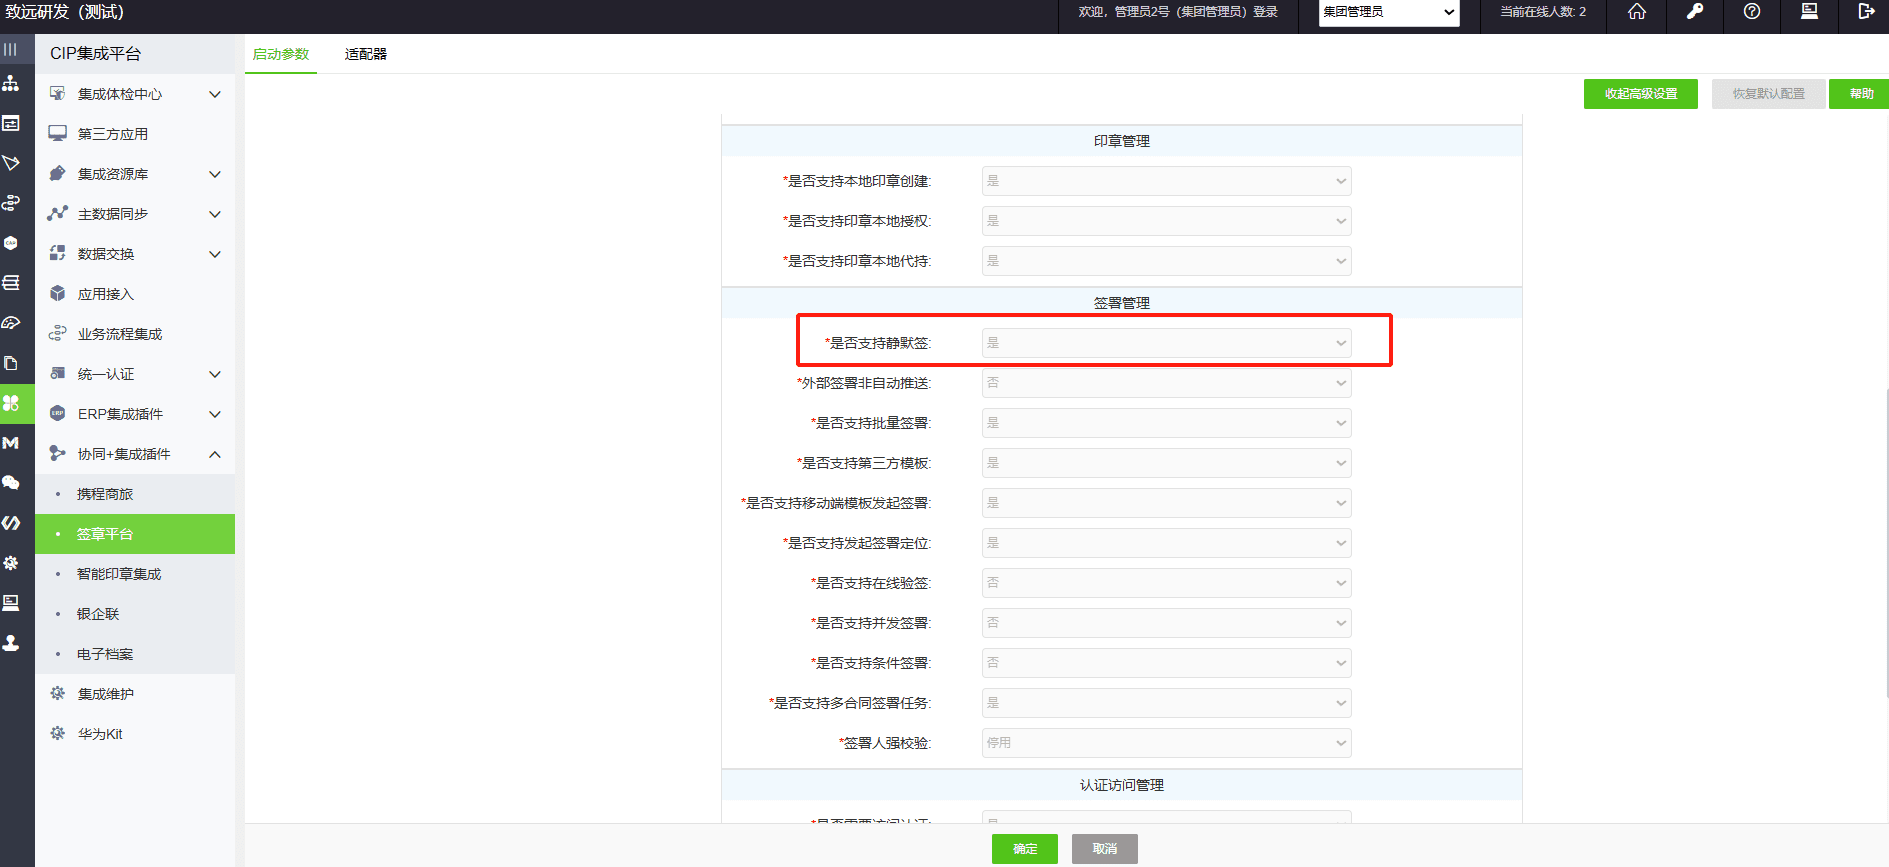Image resolution: width=1889 pixels, height=867 pixels.
Task: Select the green four-leaf icon in left strip
Action: pyautogui.click(x=11, y=403)
